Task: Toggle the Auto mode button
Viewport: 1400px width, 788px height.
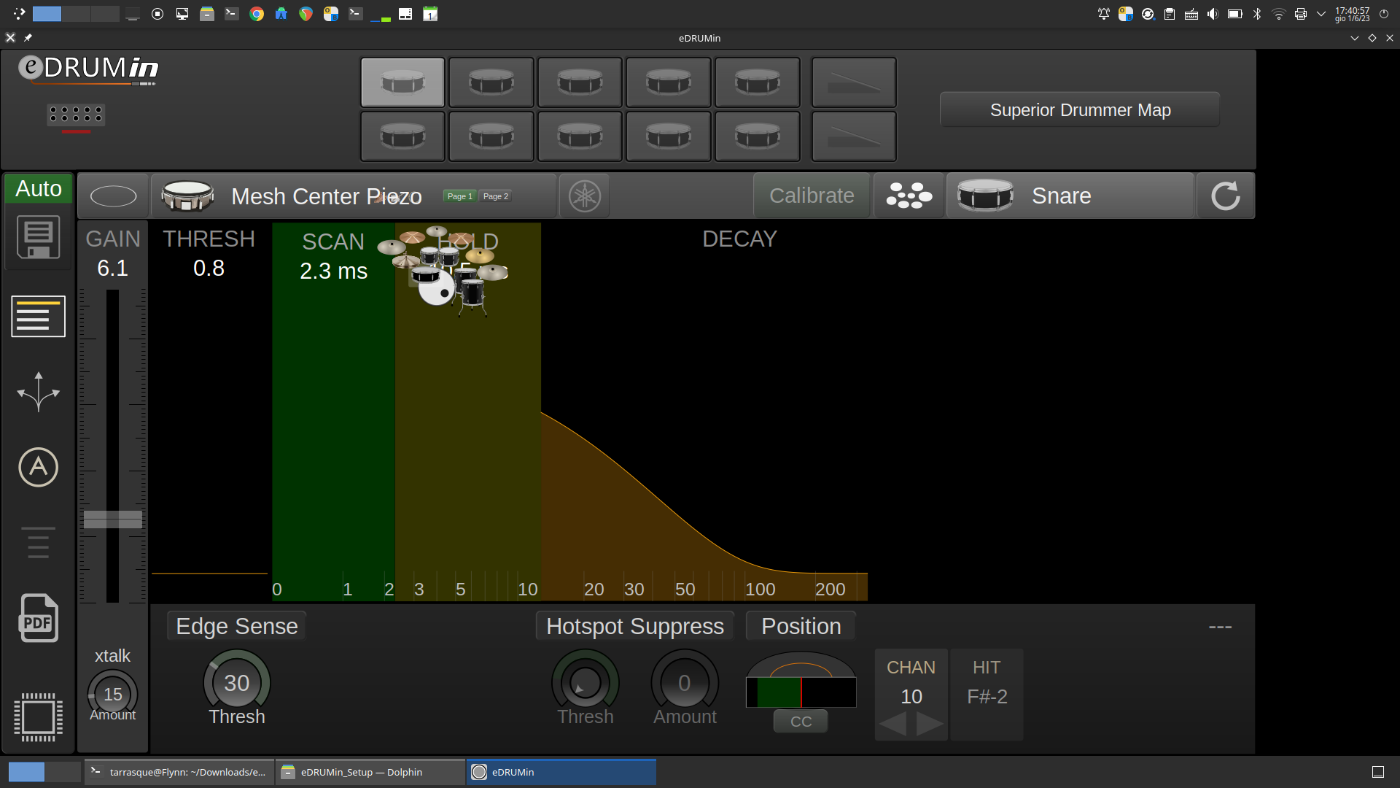Action: 39,188
